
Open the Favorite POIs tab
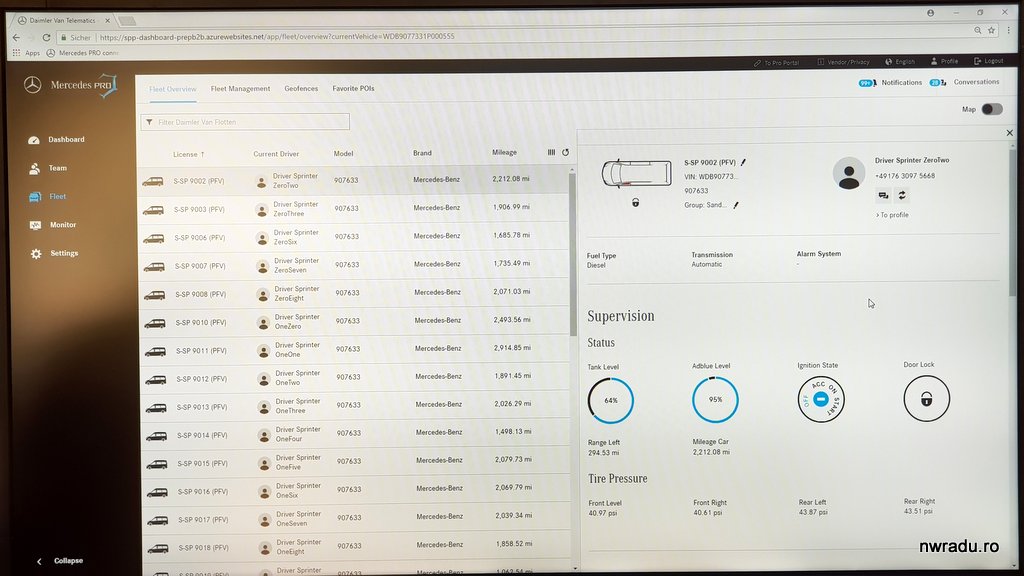pos(353,88)
